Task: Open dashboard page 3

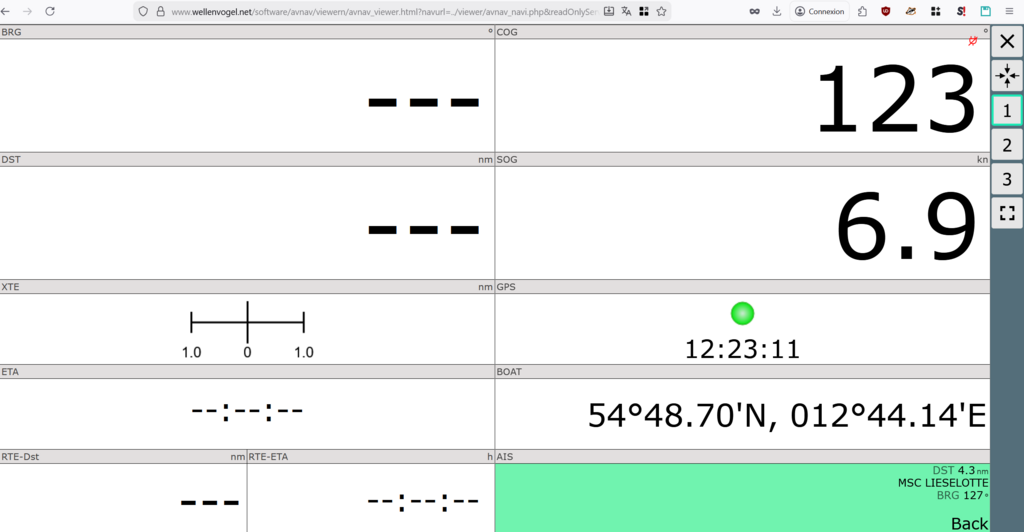Action: point(1007,180)
